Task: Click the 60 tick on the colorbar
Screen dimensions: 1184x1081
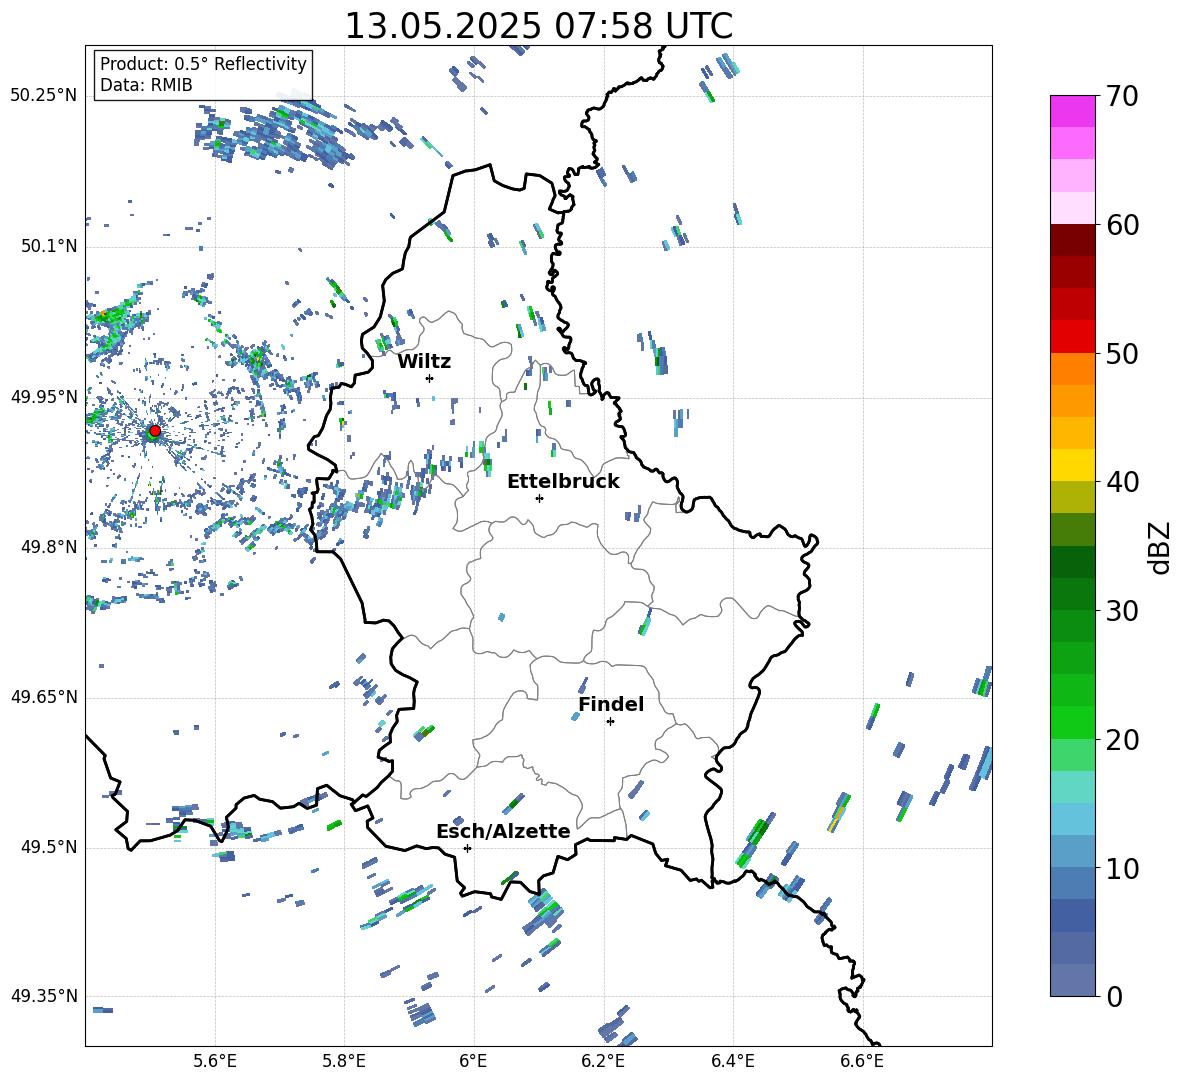Action: [1122, 225]
